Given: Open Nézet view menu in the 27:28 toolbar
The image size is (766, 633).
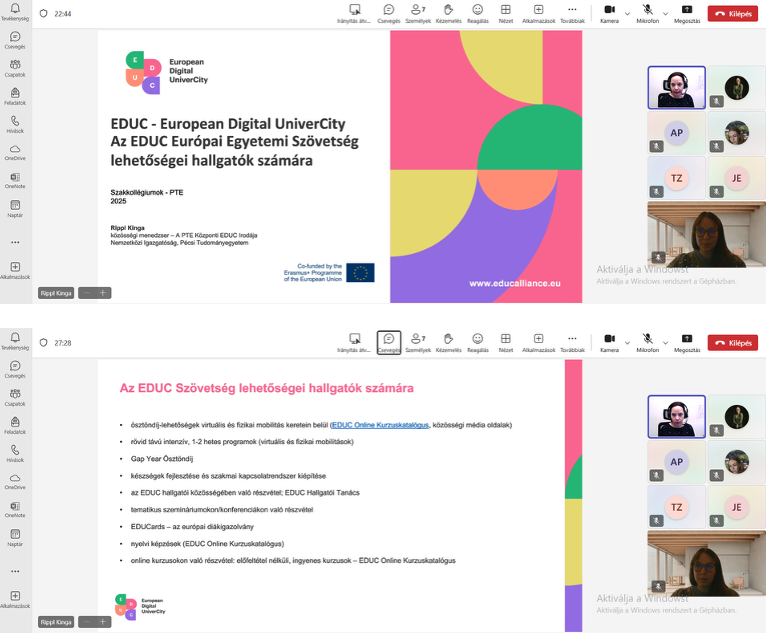Looking at the screenshot, I should [x=506, y=343].
